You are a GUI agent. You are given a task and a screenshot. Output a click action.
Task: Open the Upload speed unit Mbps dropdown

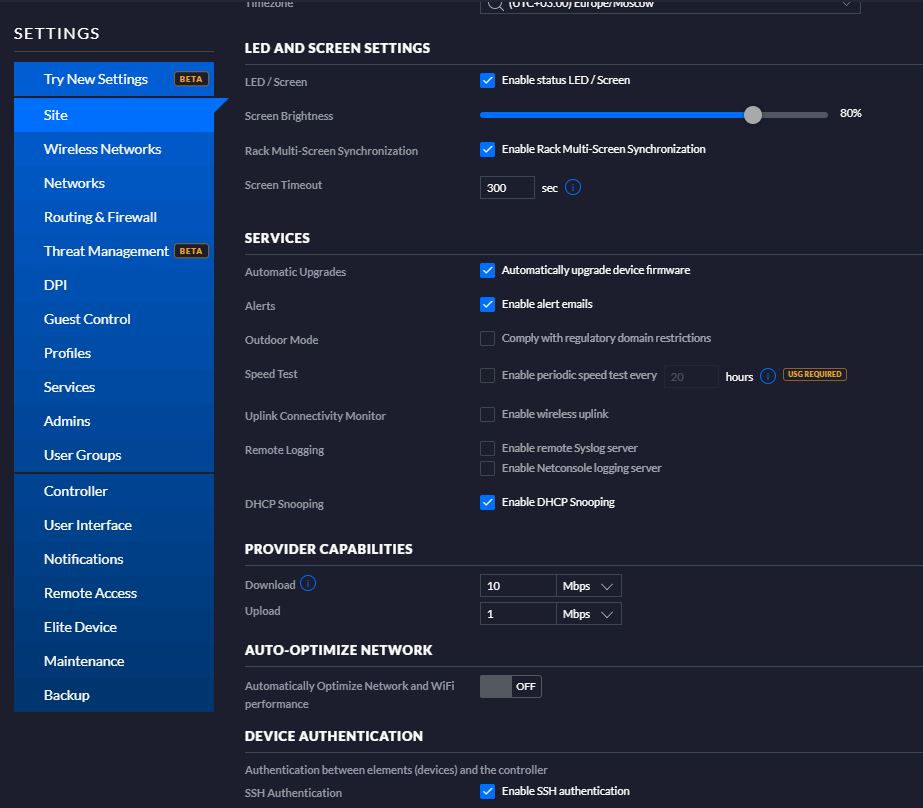click(589, 614)
